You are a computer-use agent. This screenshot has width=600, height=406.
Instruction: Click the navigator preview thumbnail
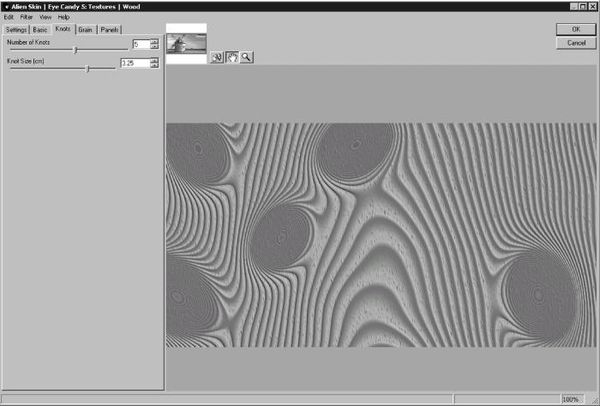[186, 42]
